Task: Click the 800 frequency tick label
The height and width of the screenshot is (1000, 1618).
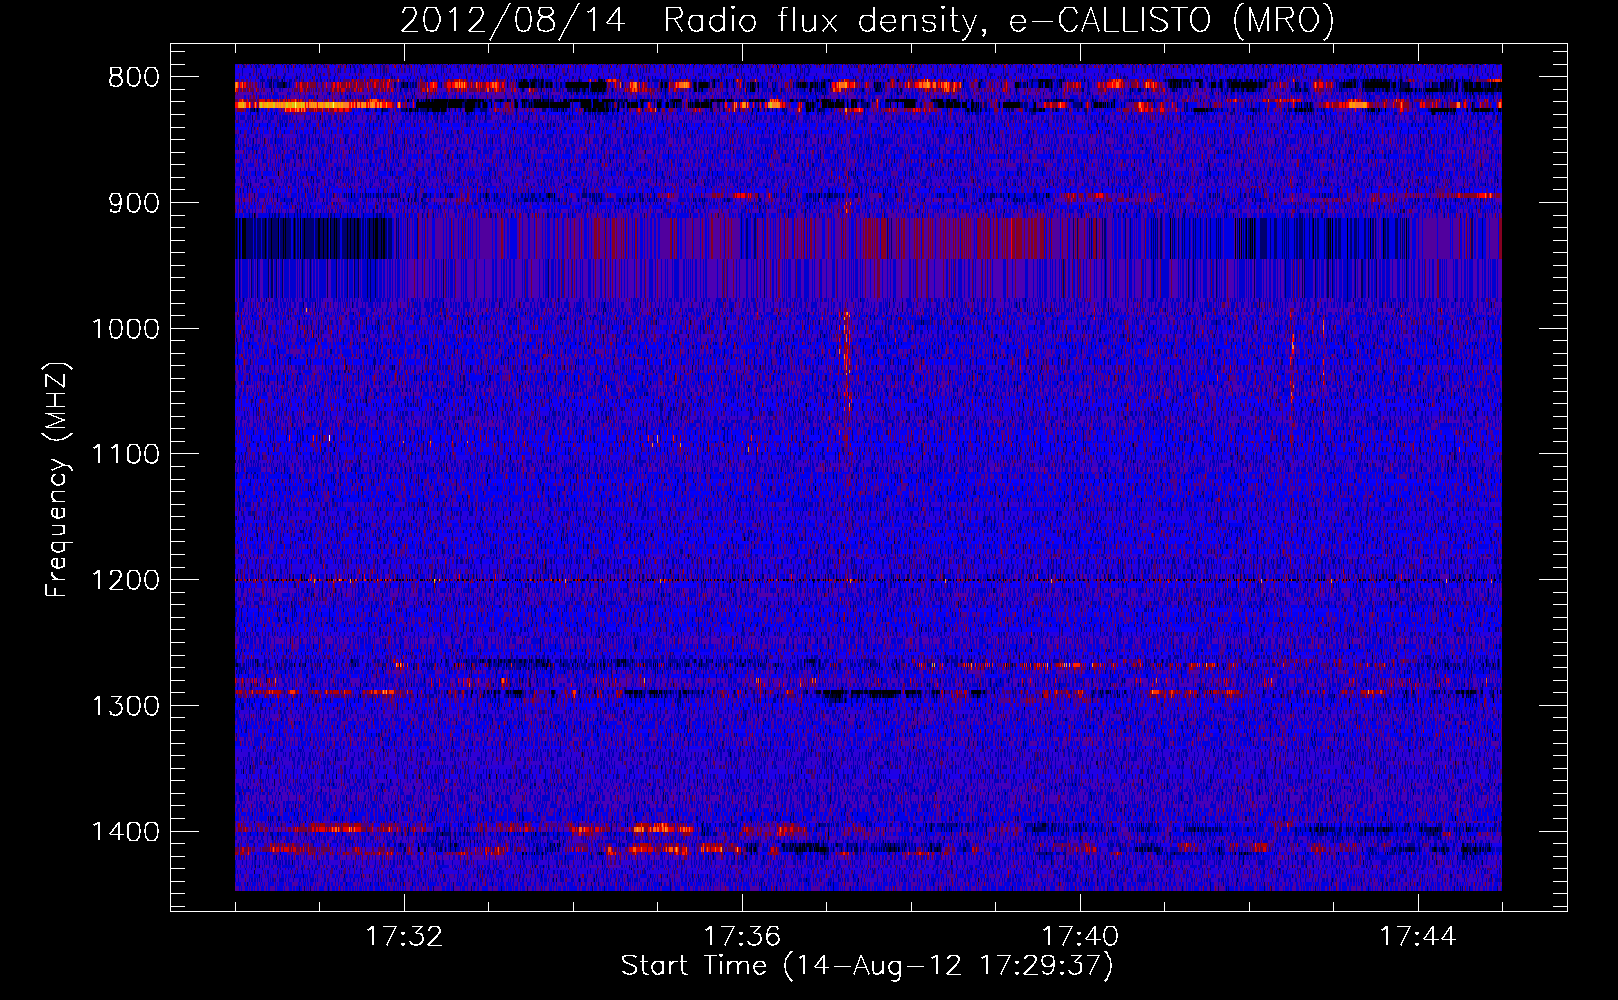Action: click(133, 78)
